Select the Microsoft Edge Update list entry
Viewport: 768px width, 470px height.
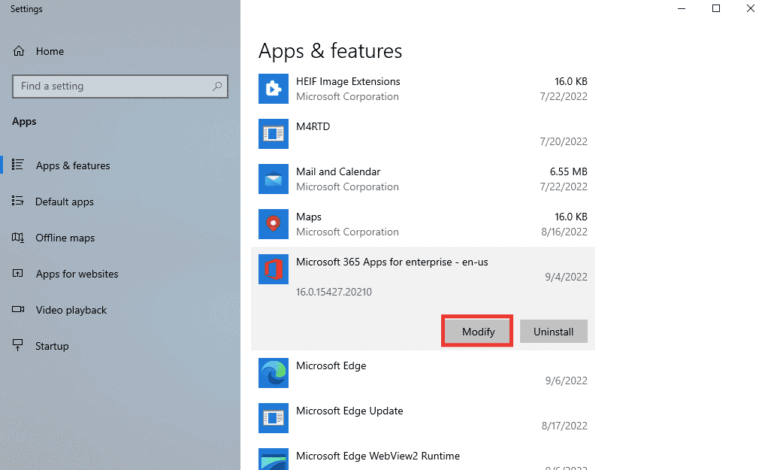[420, 418]
